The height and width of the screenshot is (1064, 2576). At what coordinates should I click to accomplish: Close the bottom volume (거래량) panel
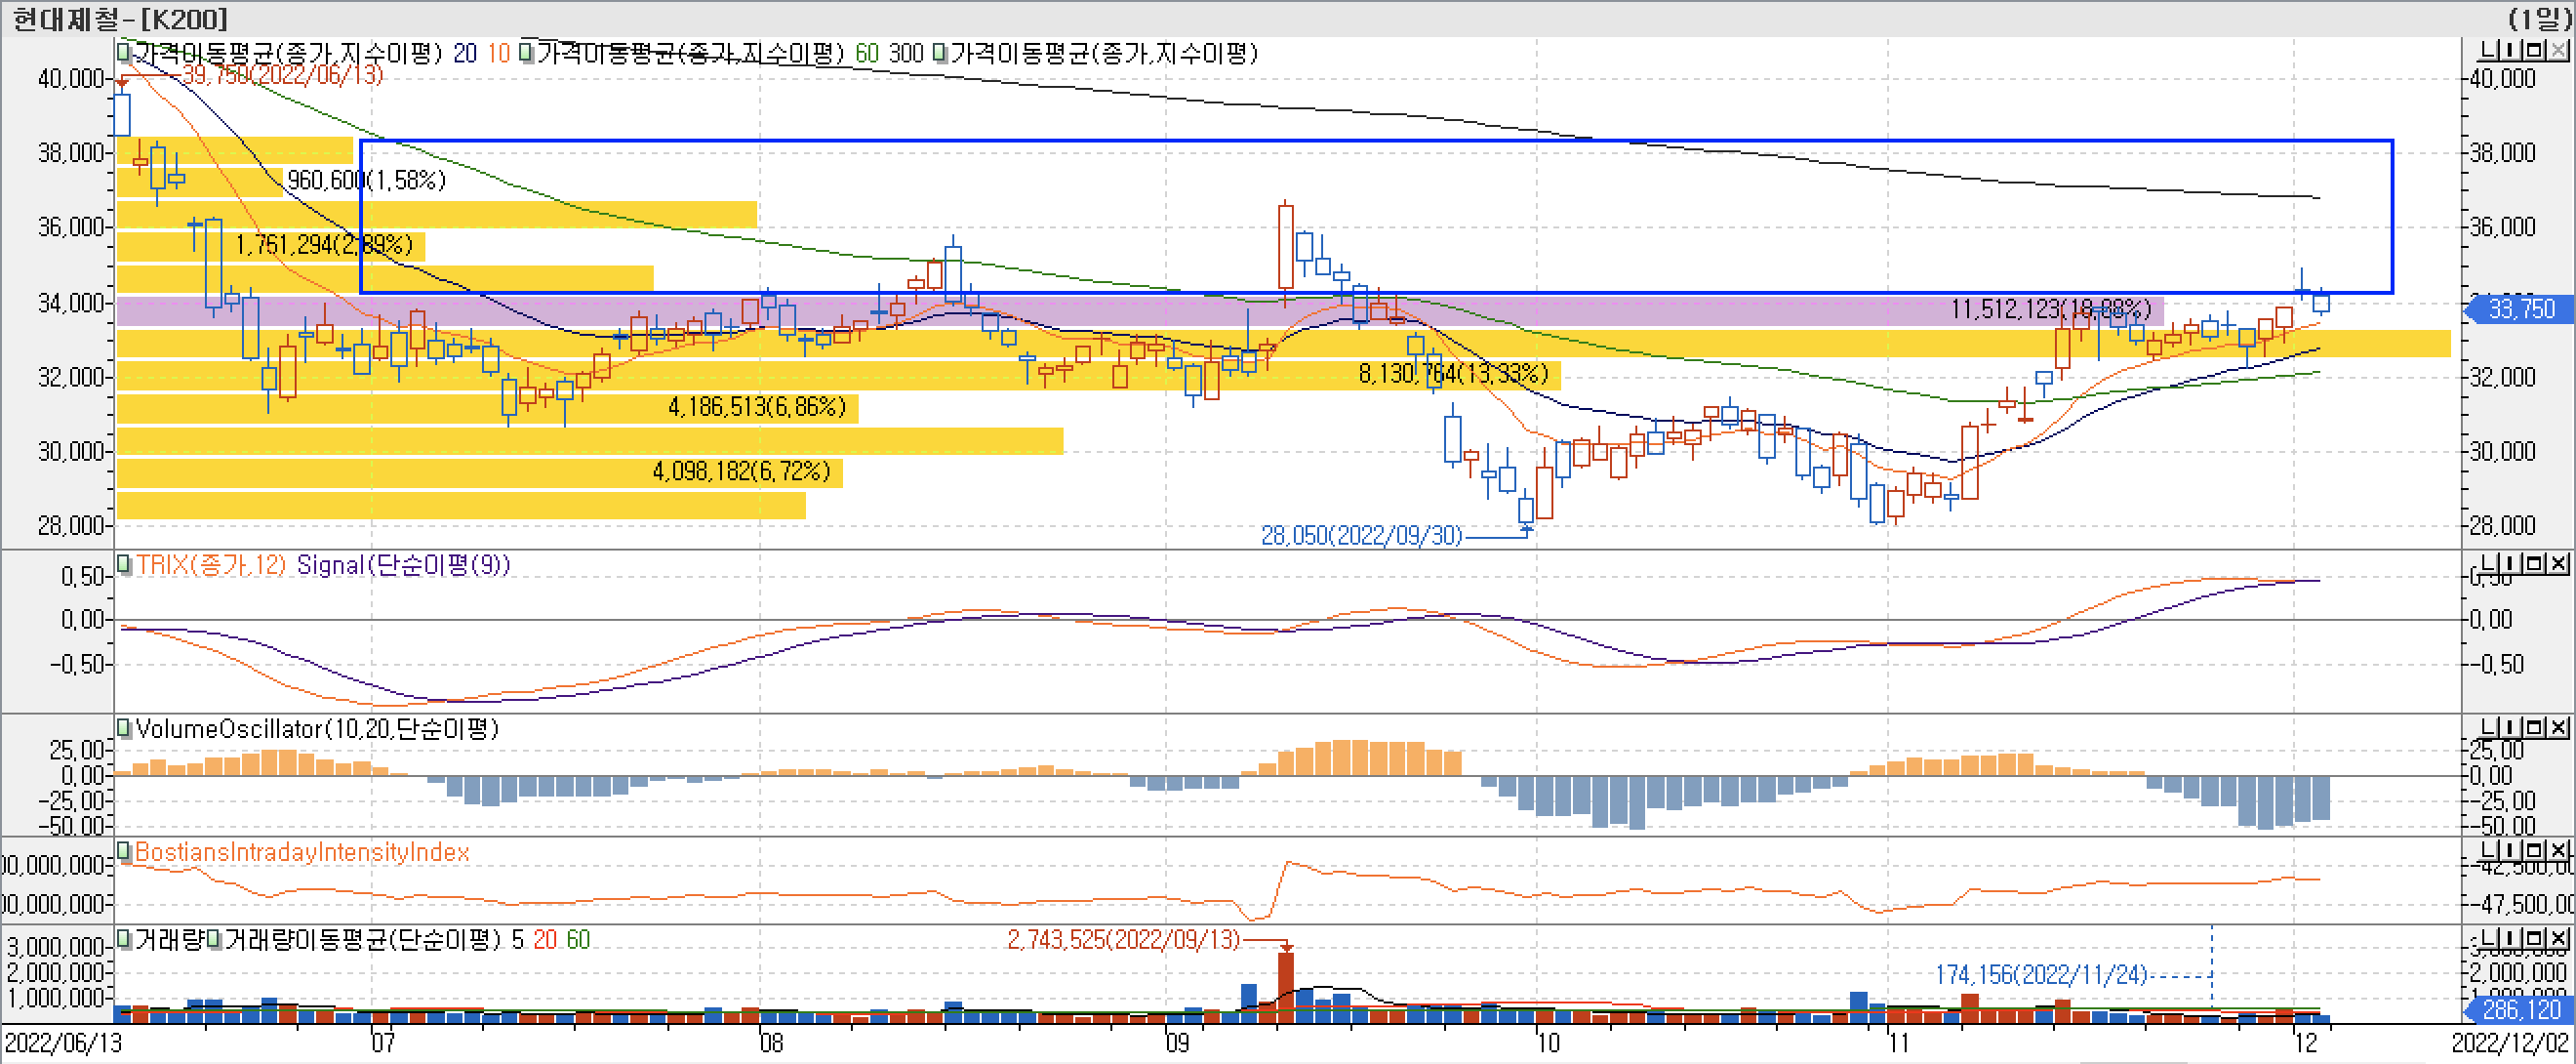pos(2558,939)
